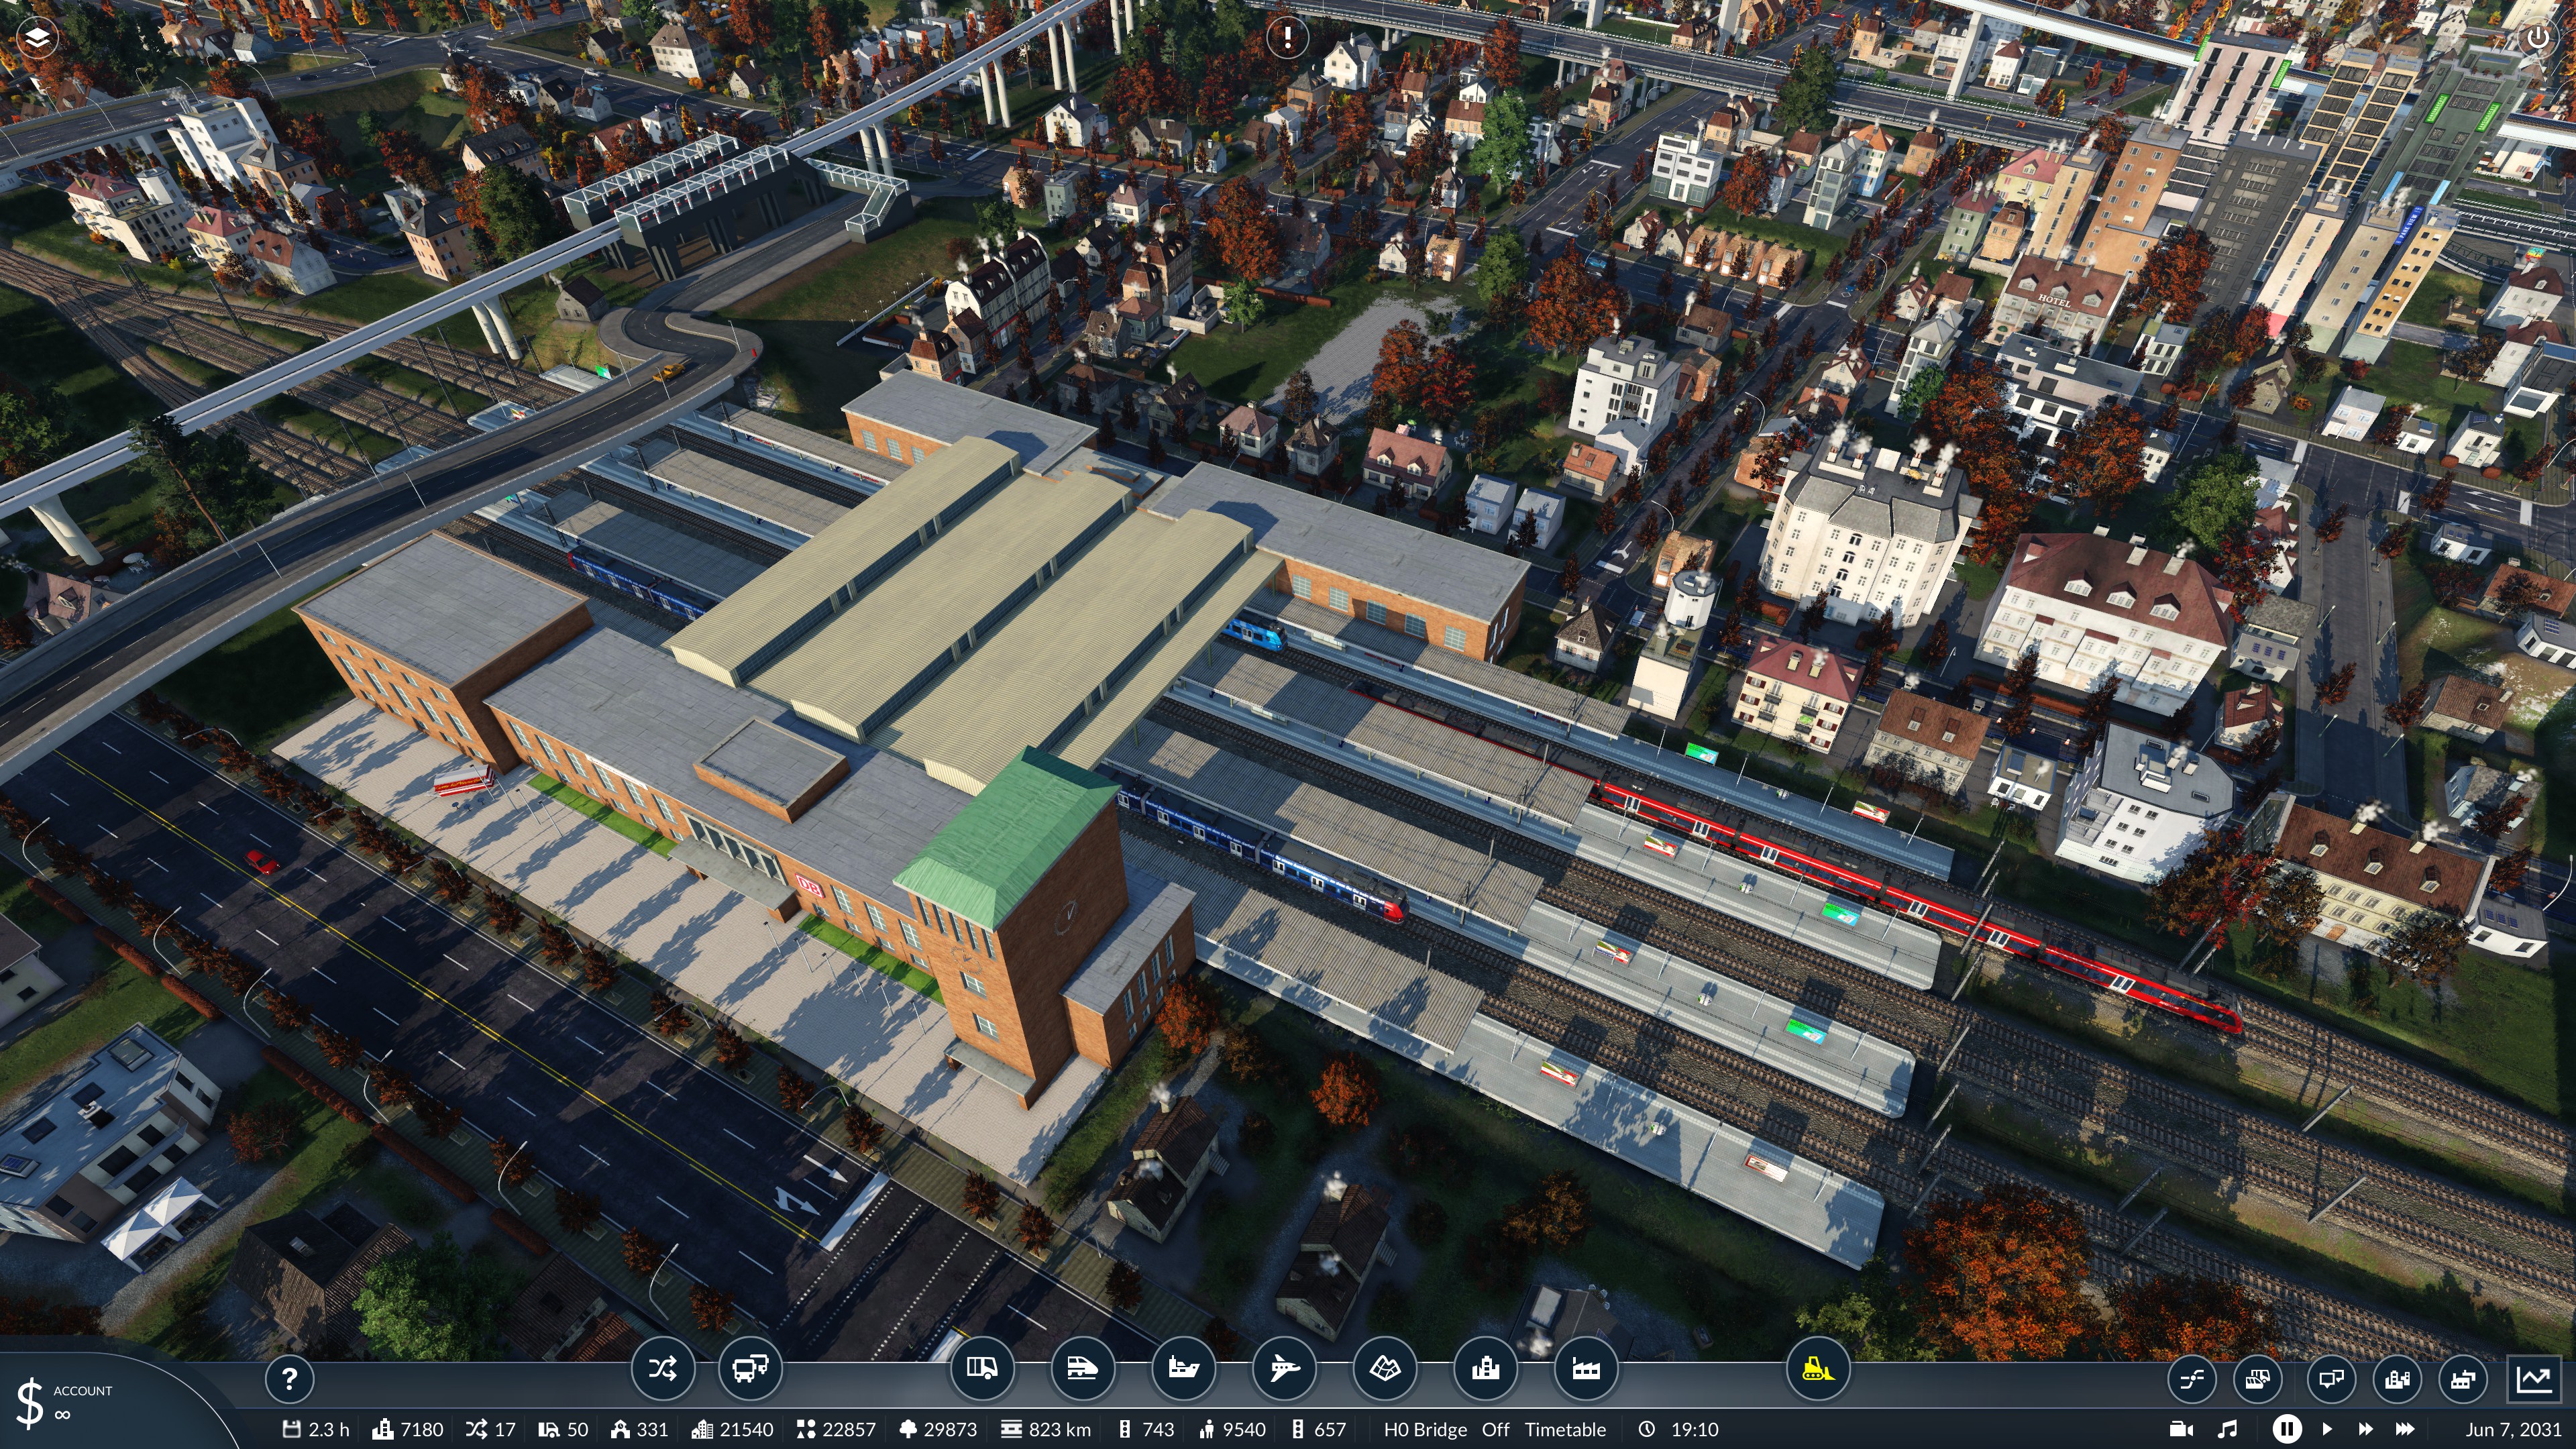
Task: Open the lines list overview icon
Action: click(2191, 1380)
